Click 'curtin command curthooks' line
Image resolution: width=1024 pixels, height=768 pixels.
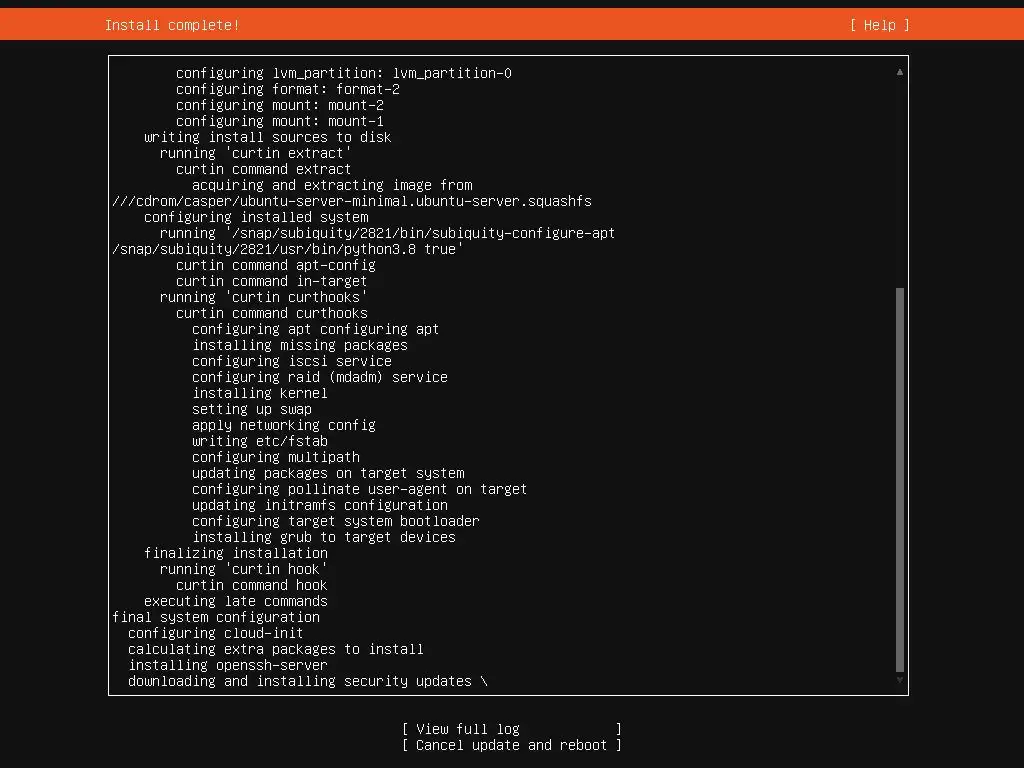[272, 313]
